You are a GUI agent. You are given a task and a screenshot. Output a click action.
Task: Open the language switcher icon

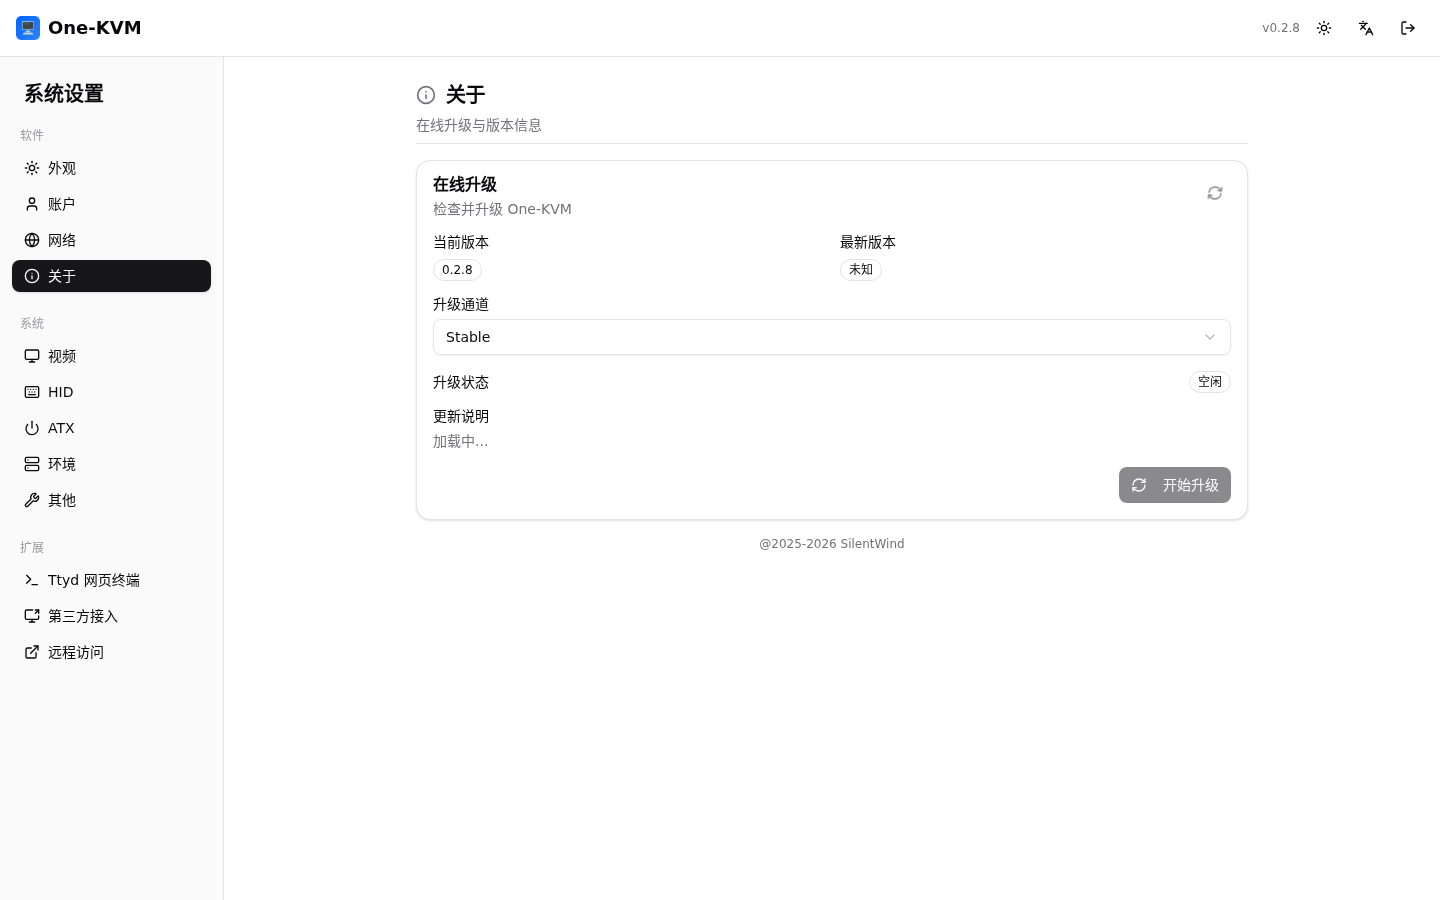pos(1366,28)
